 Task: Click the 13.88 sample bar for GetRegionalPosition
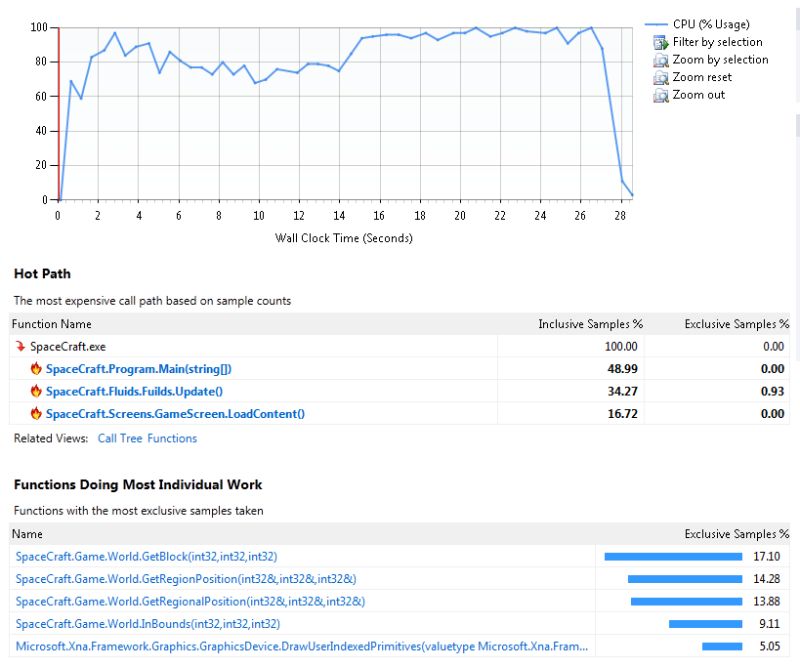[x=686, y=602]
